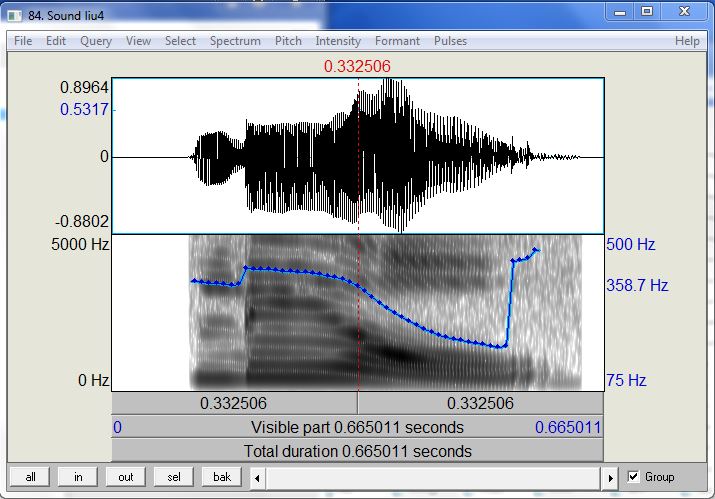Click the red cursor time 0.332506 label
Viewport: 715px width, 499px height.
click(357, 66)
